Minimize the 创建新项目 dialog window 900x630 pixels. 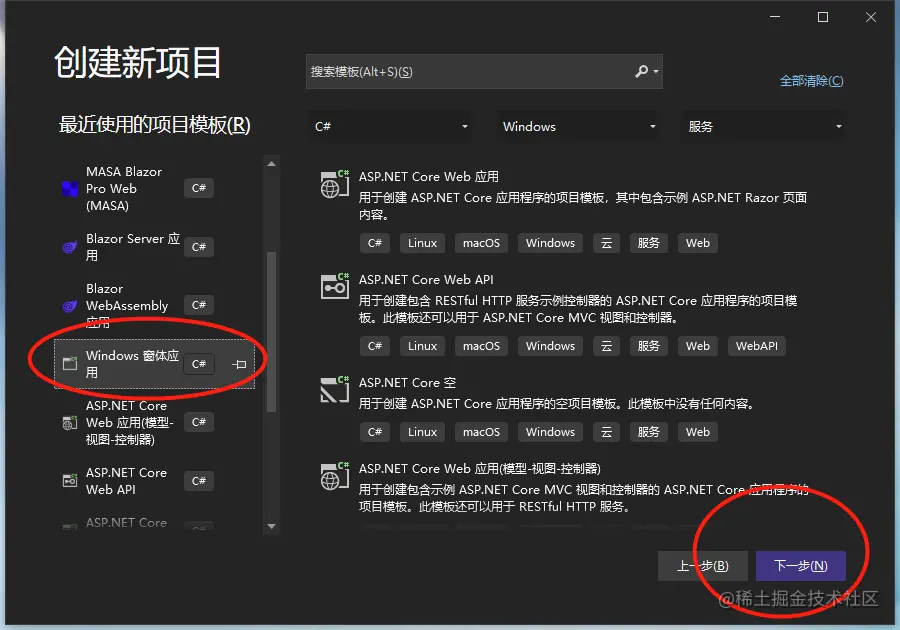pos(775,17)
